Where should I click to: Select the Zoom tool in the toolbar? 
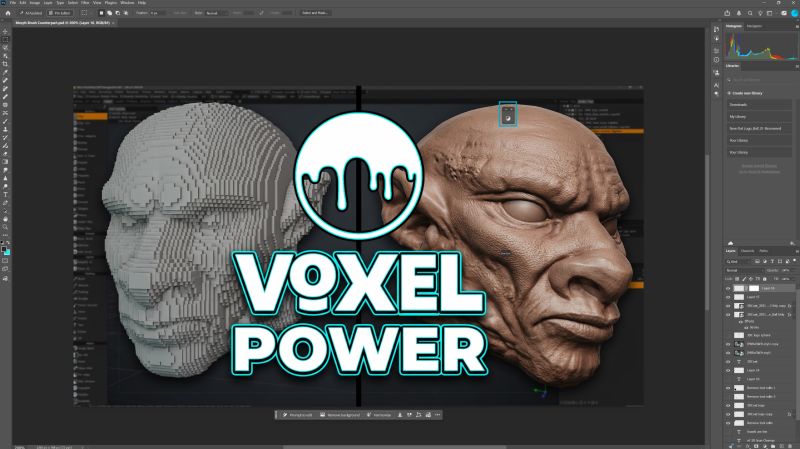(x=6, y=228)
